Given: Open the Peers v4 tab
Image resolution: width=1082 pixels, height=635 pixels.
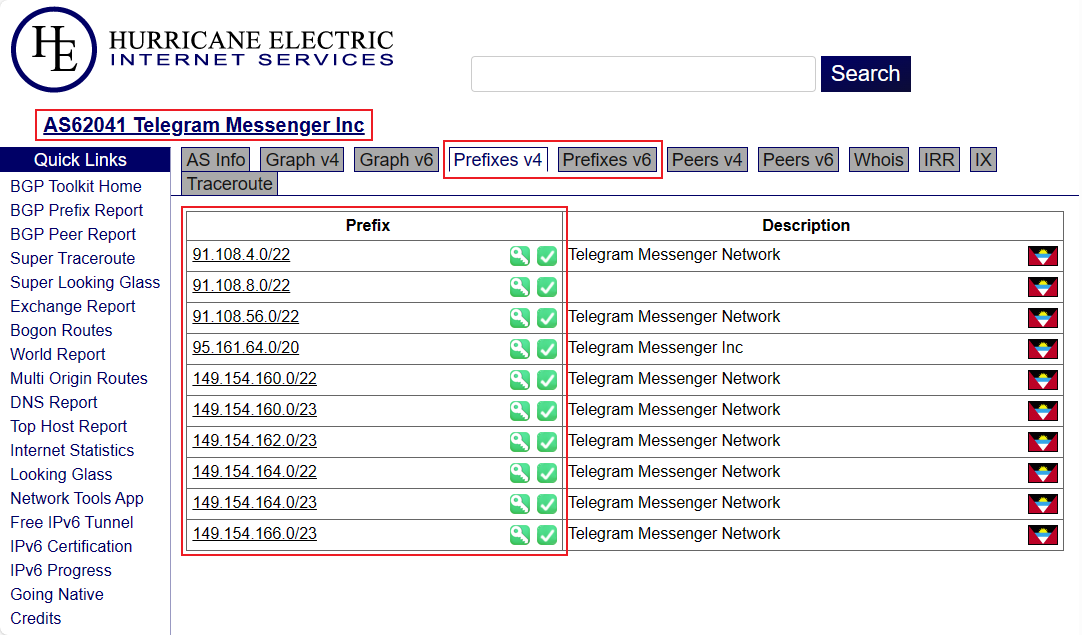Looking at the screenshot, I should point(707,160).
